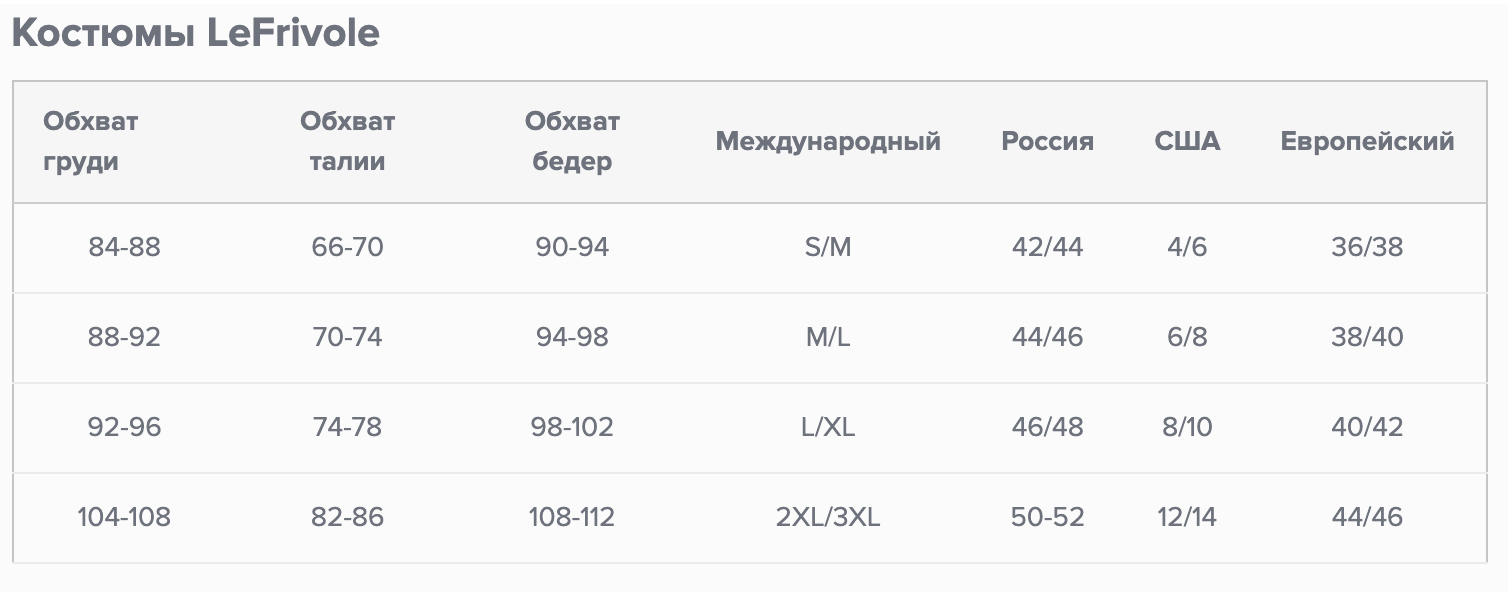
Task: Click the waist measurement 70-74 cell
Action: [347, 337]
